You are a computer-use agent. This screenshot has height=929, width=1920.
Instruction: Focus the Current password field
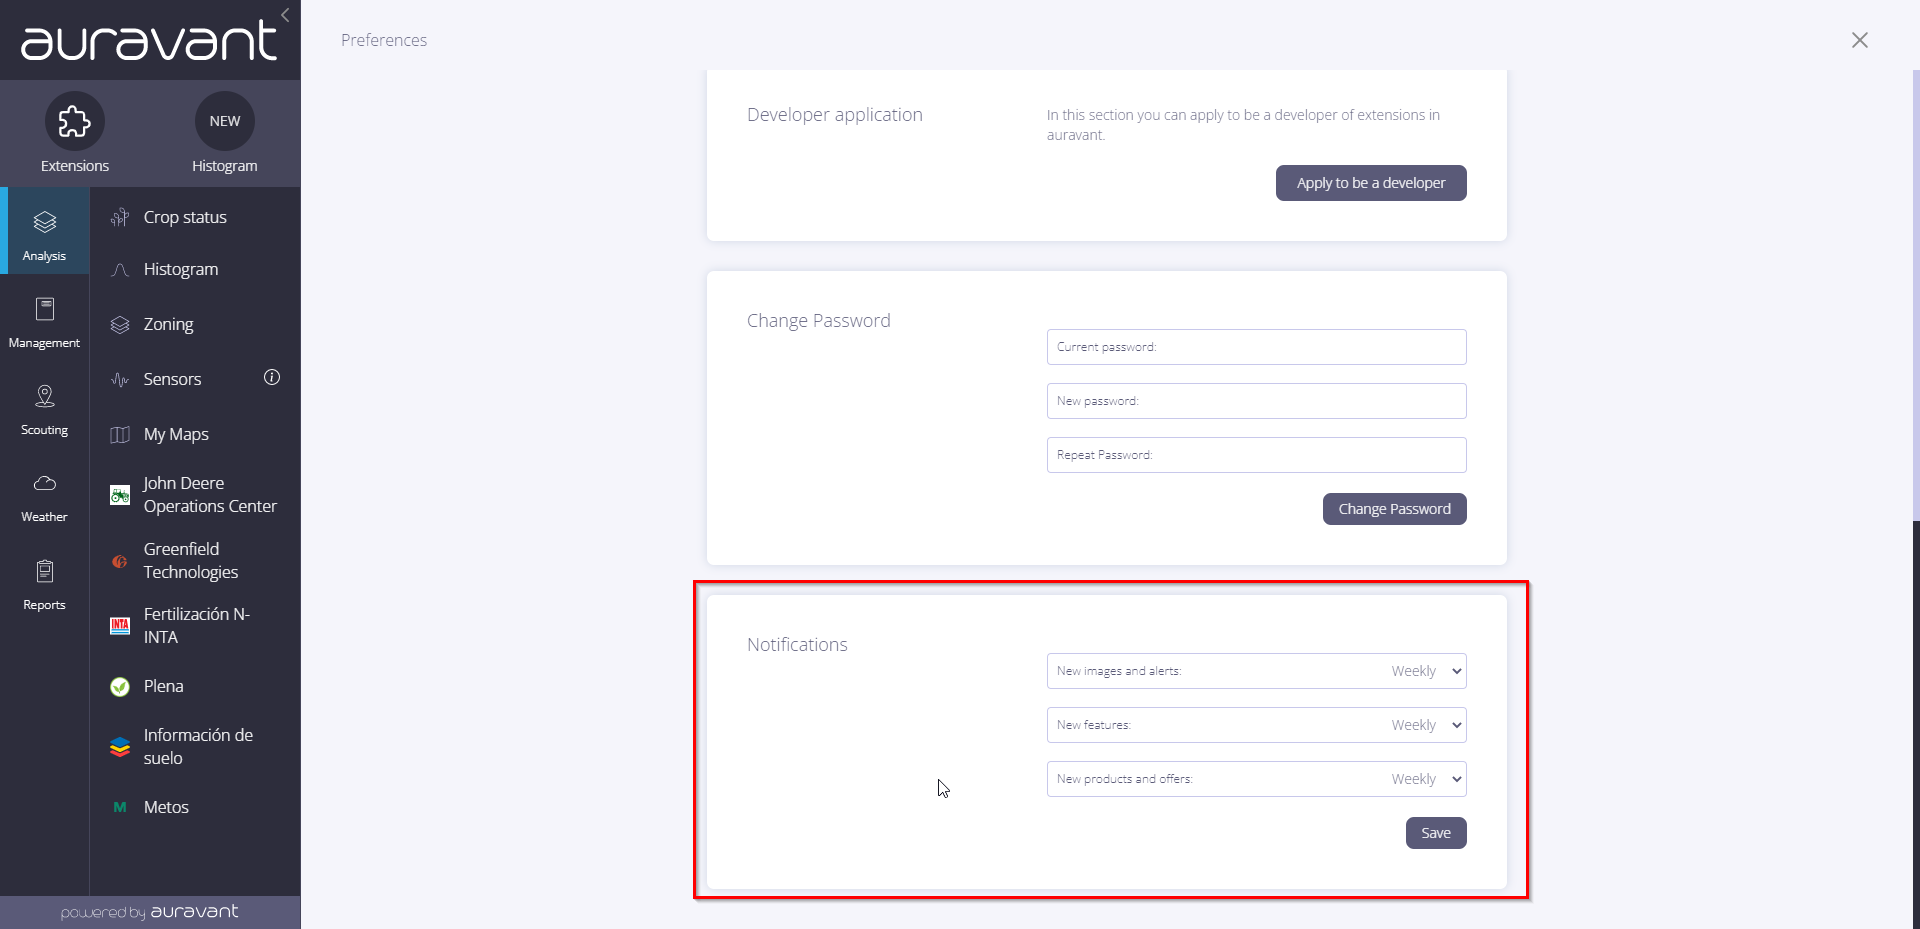(x=1256, y=347)
